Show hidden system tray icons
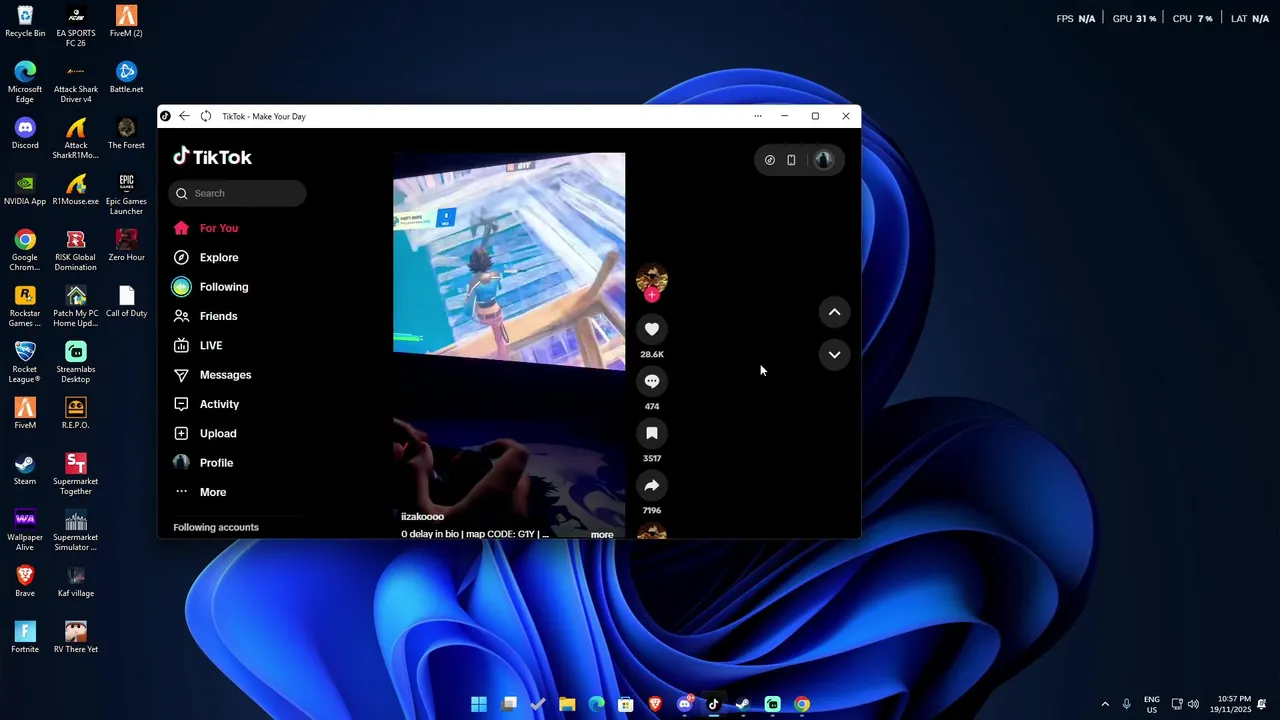Image resolution: width=1280 pixels, height=720 pixels. tap(1105, 704)
